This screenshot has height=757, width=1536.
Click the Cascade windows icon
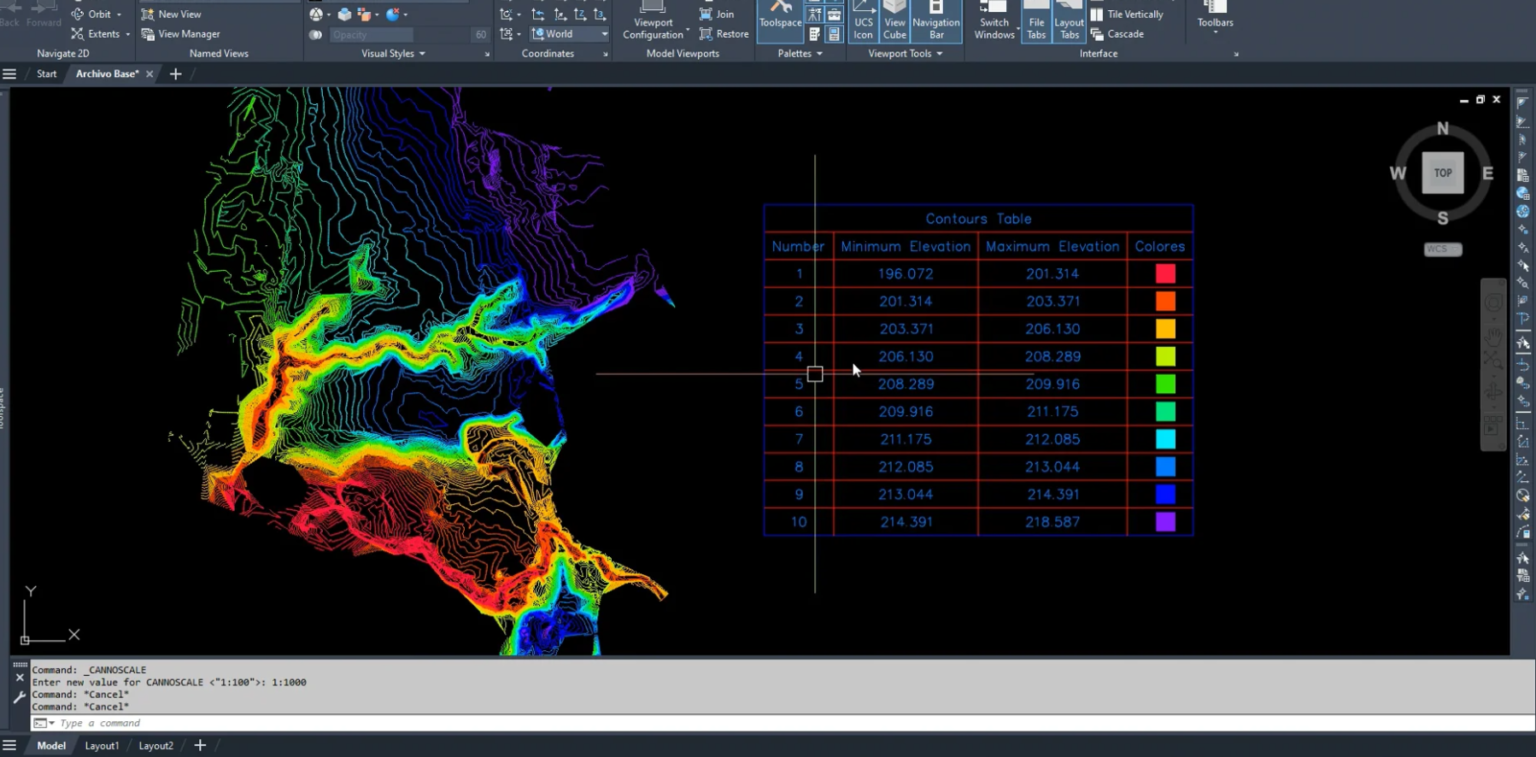pos(1097,34)
